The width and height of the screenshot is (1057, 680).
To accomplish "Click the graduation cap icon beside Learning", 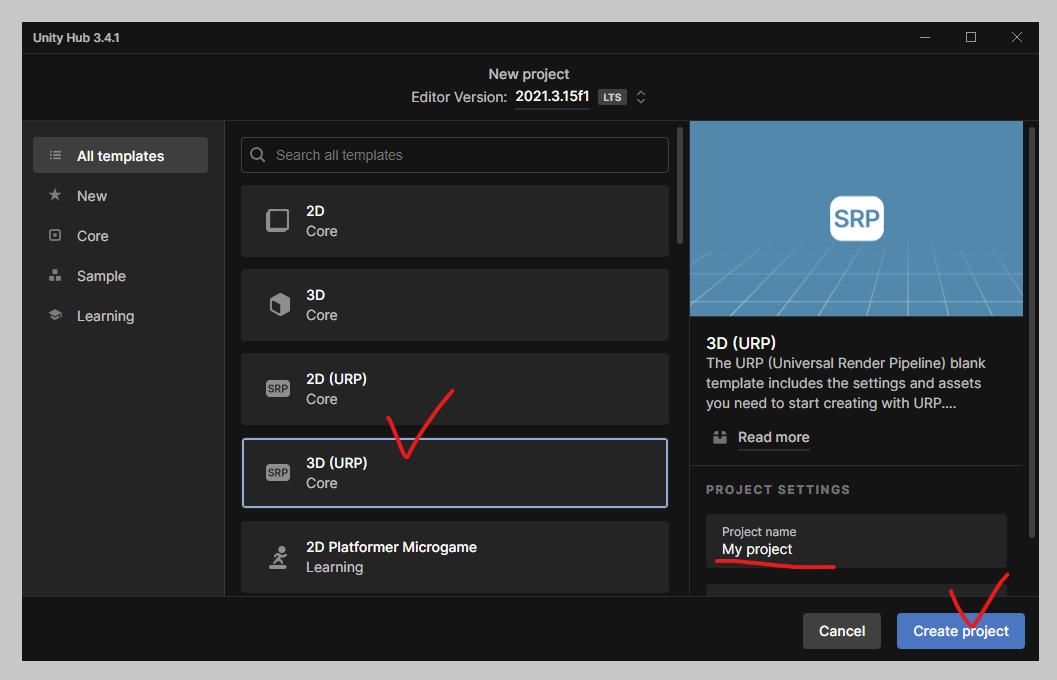I will coord(55,315).
